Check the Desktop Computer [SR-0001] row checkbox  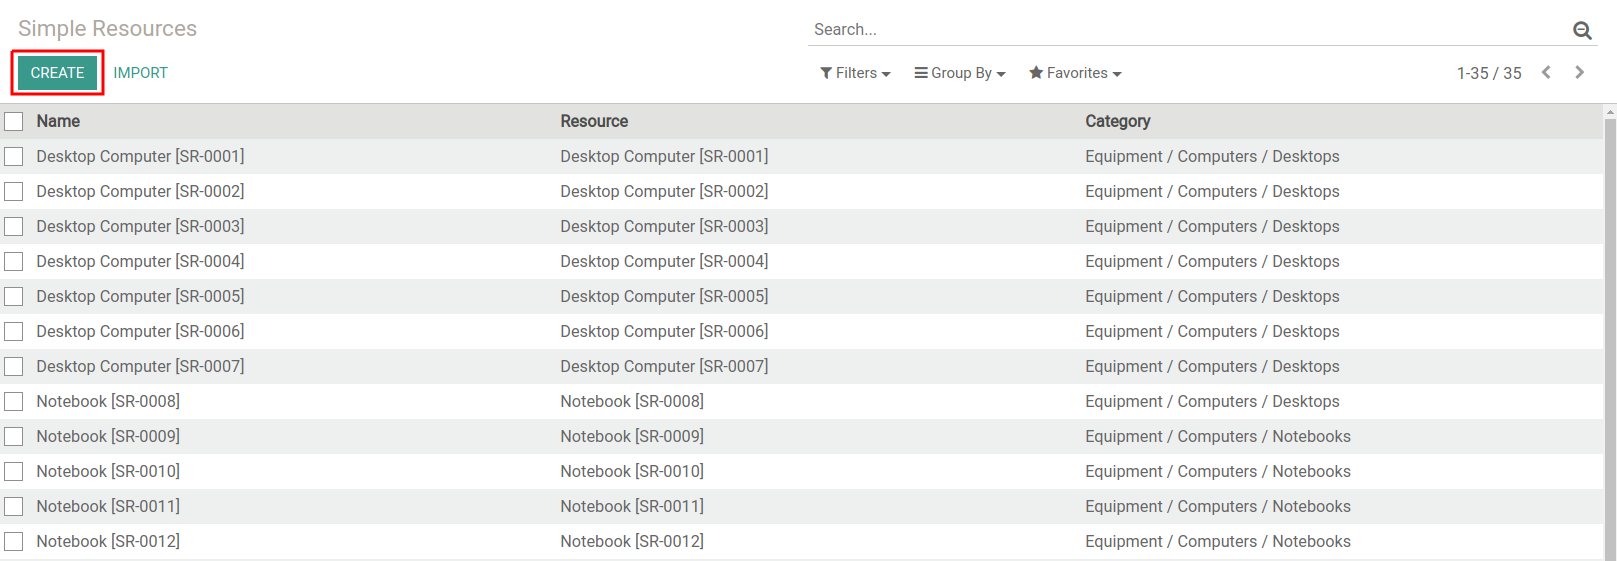point(14,156)
